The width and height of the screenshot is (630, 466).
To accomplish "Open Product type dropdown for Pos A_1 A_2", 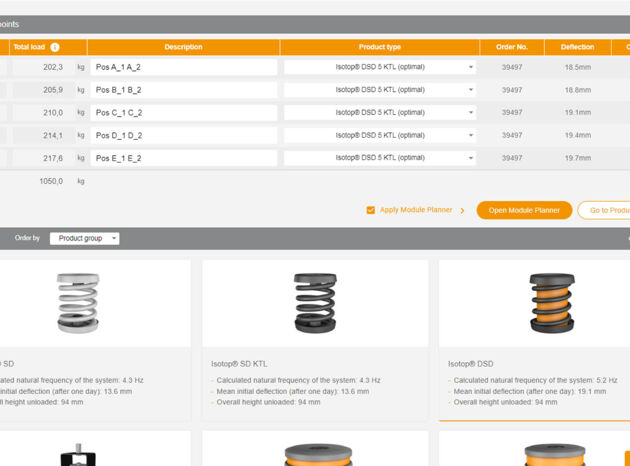I will point(379,67).
